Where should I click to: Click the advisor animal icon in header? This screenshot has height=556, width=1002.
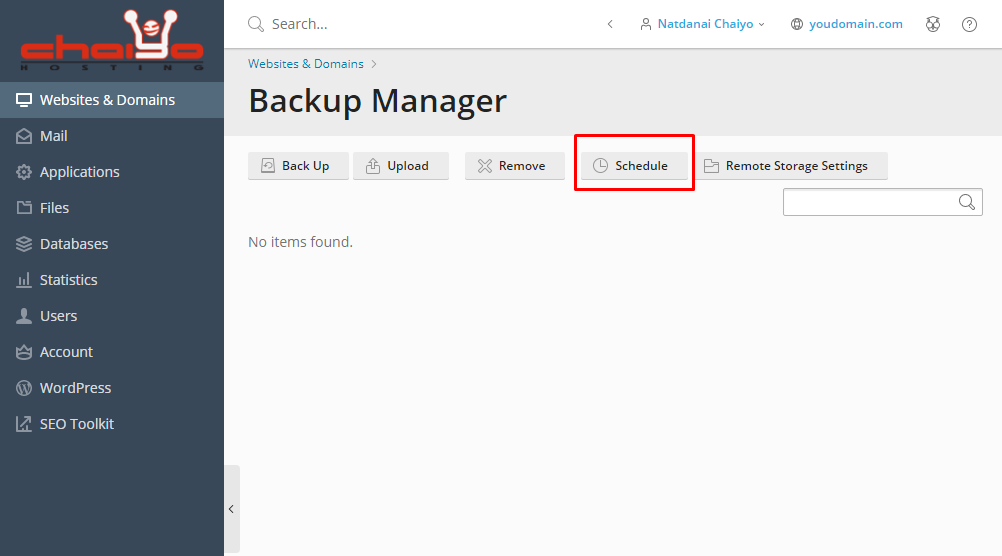[933, 24]
